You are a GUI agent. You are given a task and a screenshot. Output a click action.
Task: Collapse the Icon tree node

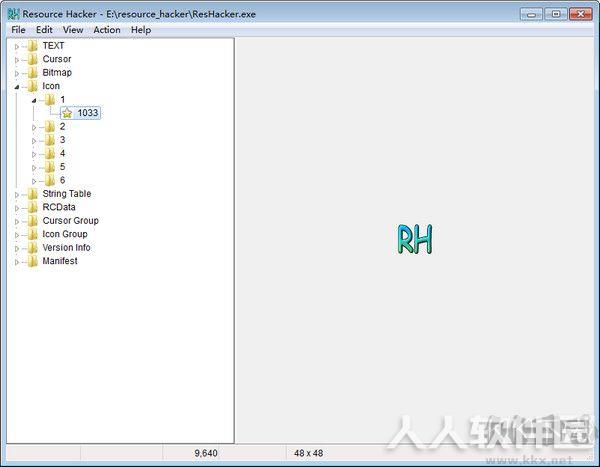17,87
